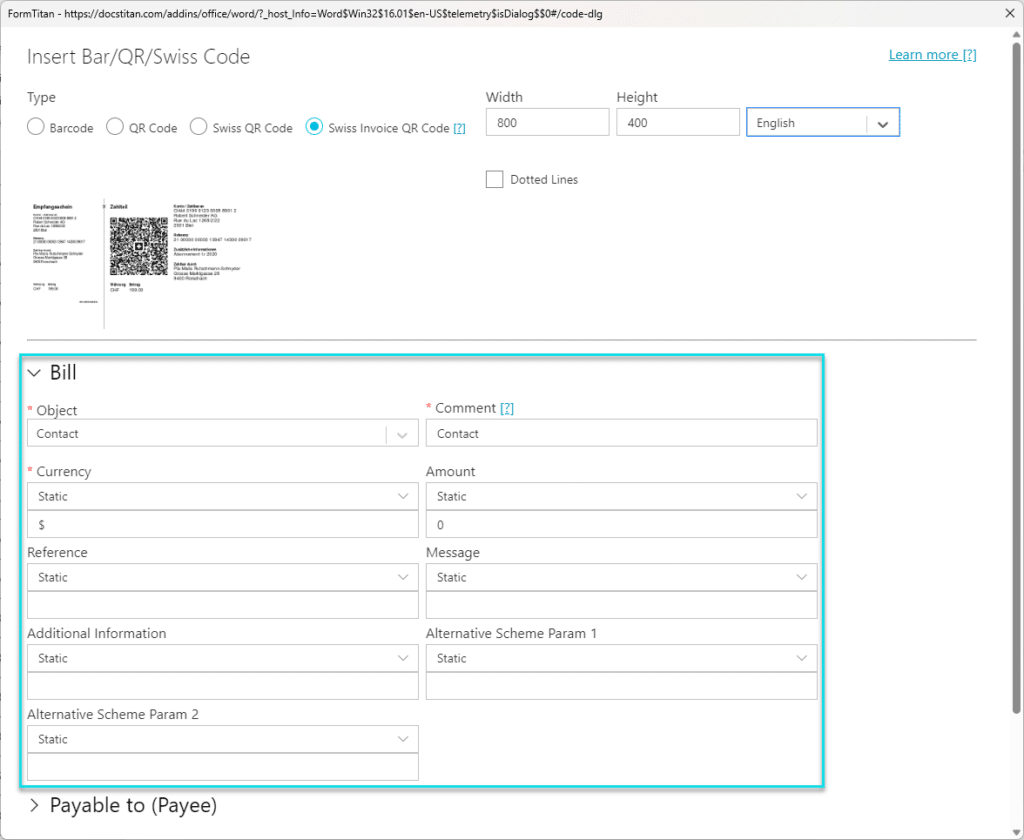This screenshot has height=840, width=1024.
Task: Open the Message type dropdown
Action: [621, 577]
